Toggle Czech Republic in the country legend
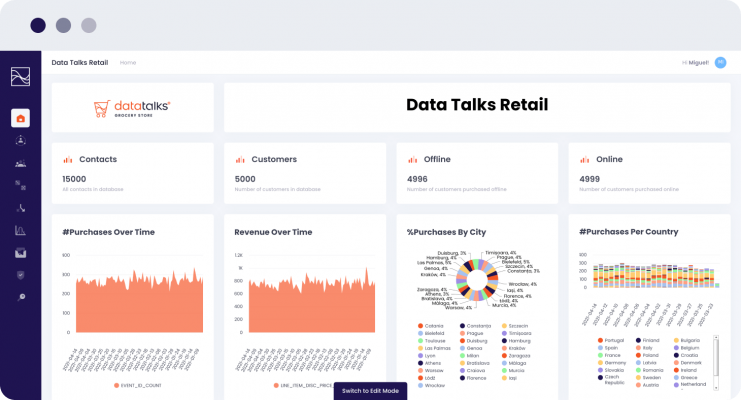 pyautogui.click(x=610, y=380)
